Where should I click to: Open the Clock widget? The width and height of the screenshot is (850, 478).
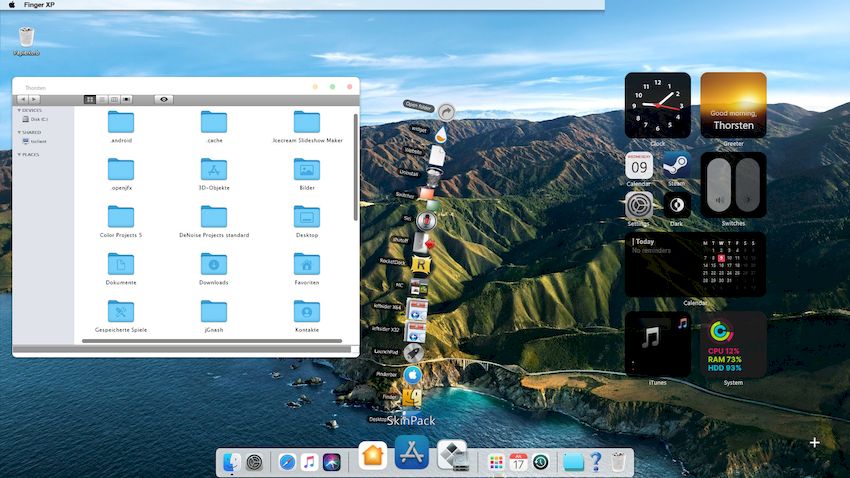click(x=658, y=105)
